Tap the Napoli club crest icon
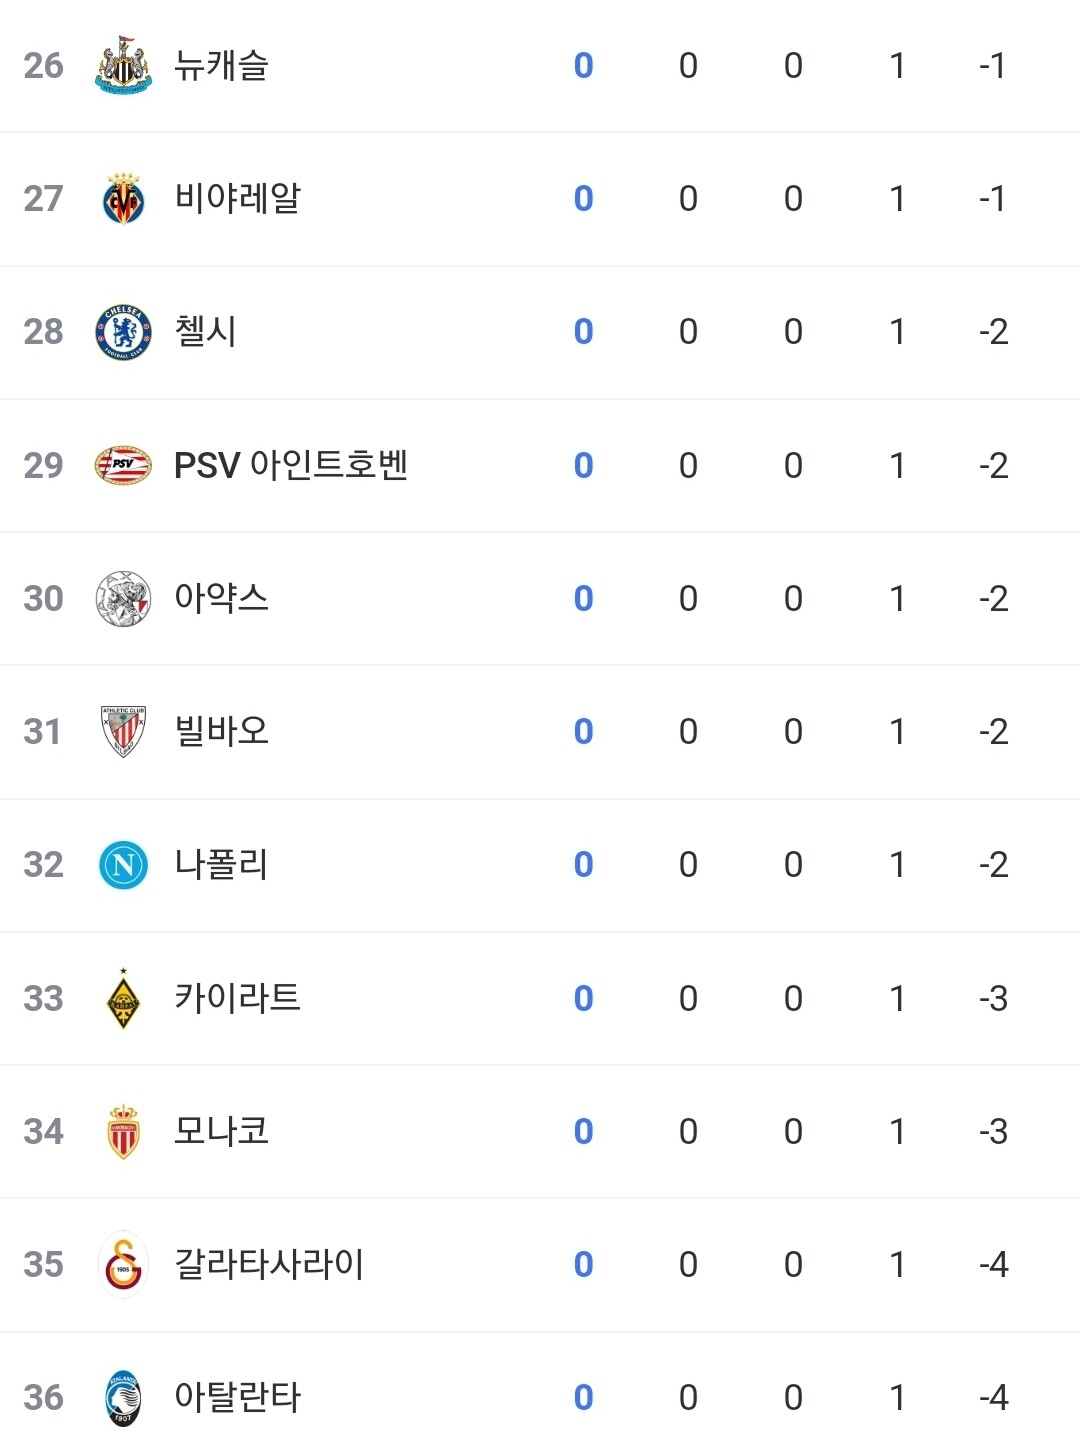This screenshot has height=1452, width=1080. click(x=123, y=865)
